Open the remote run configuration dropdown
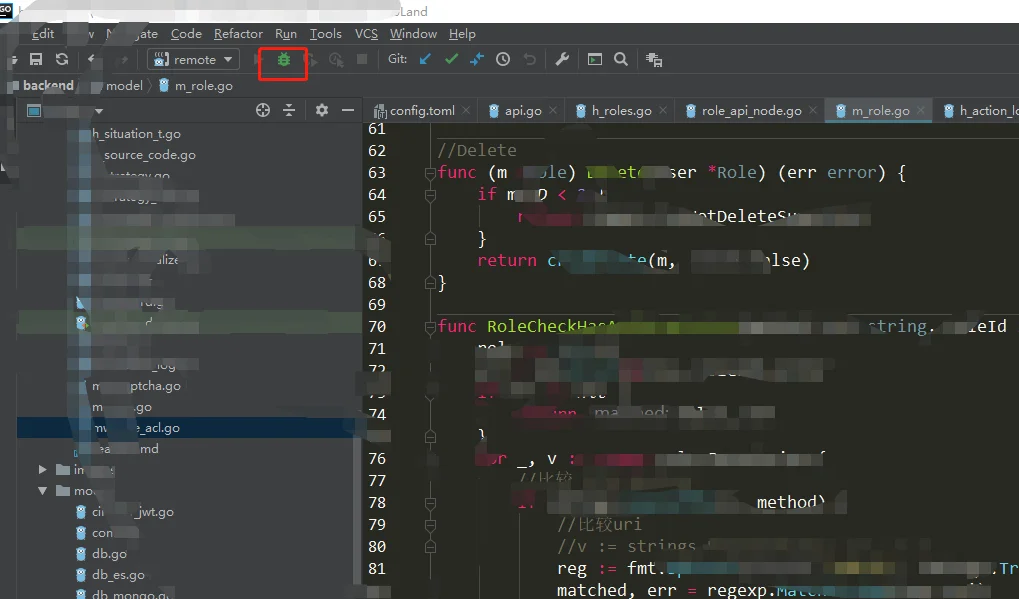1019x599 pixels. (x=193, y=60)
